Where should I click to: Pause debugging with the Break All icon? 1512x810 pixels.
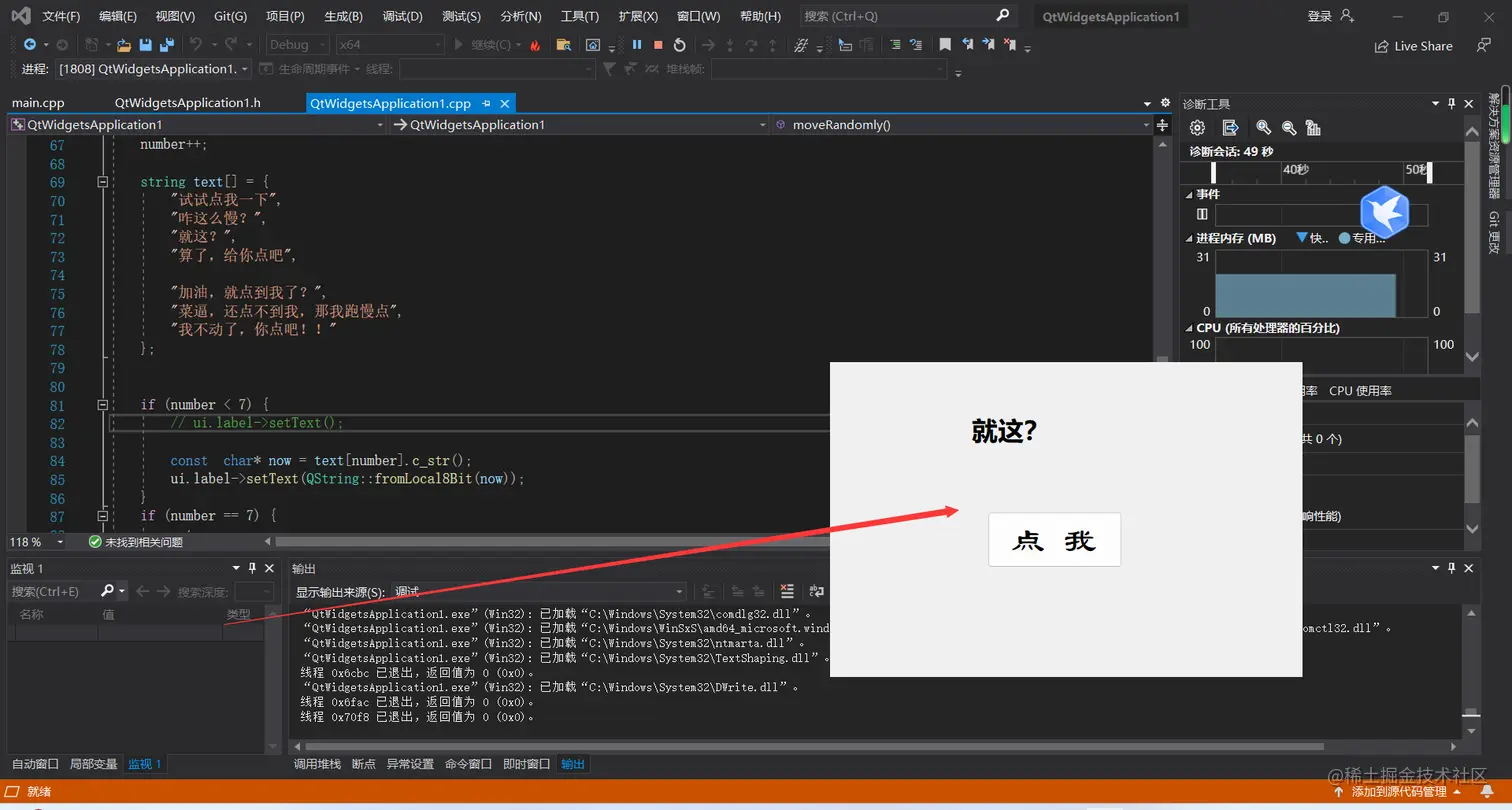[x=637, y=45]
